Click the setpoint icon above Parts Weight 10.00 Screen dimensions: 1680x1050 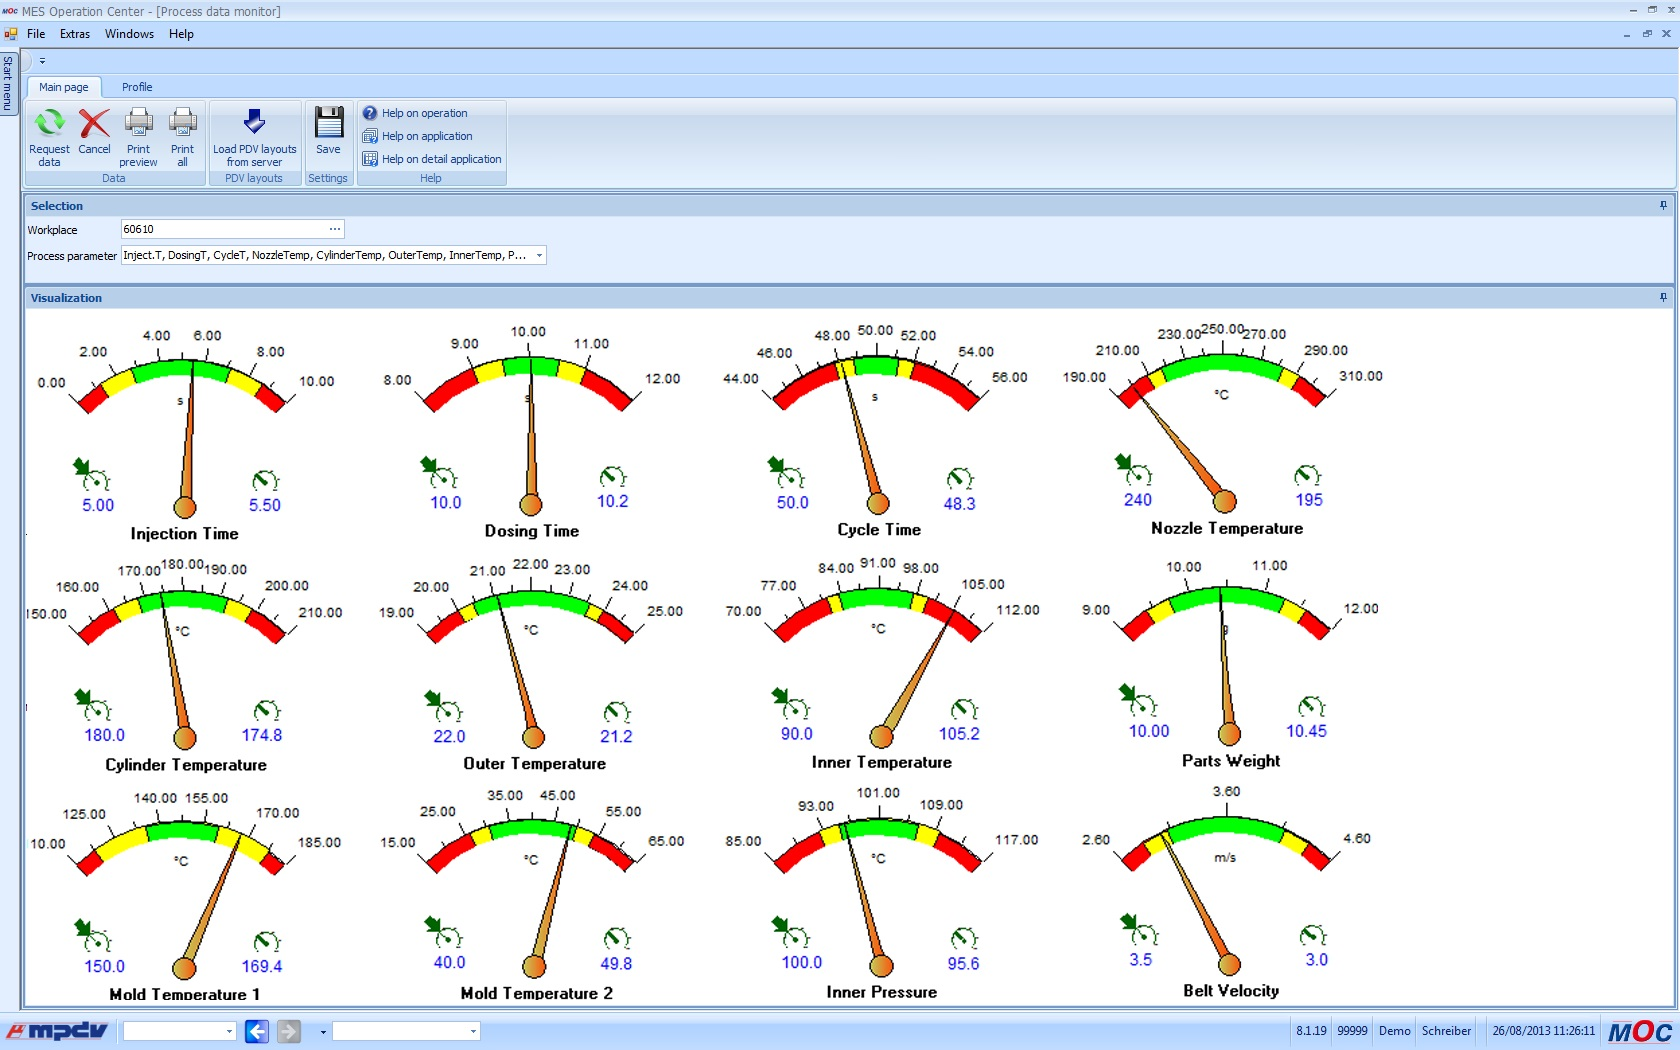tap(1139, 700)
